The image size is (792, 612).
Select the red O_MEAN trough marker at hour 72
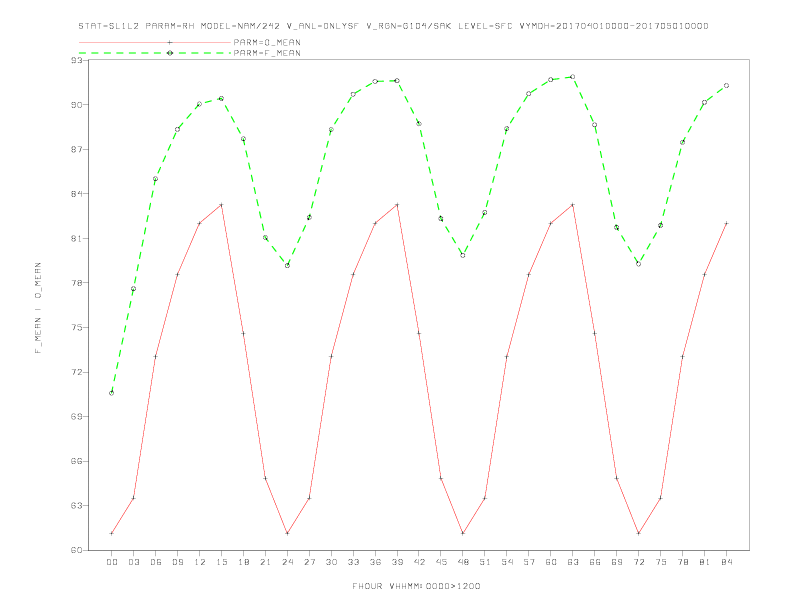638,533
